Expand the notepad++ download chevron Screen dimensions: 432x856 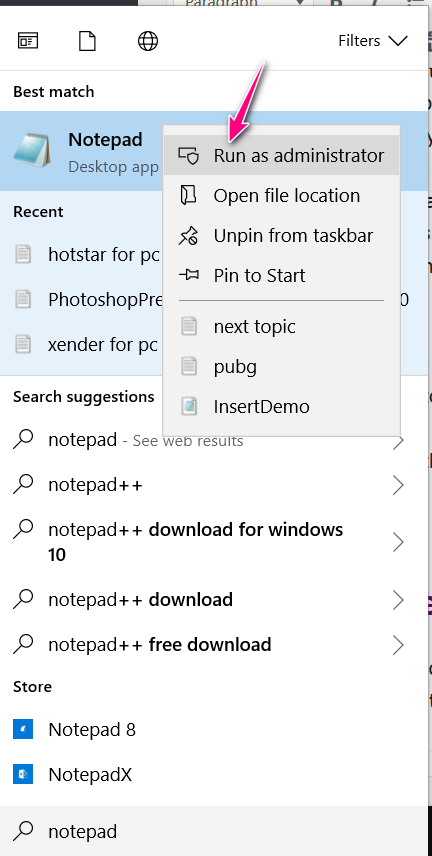[398, 601]
